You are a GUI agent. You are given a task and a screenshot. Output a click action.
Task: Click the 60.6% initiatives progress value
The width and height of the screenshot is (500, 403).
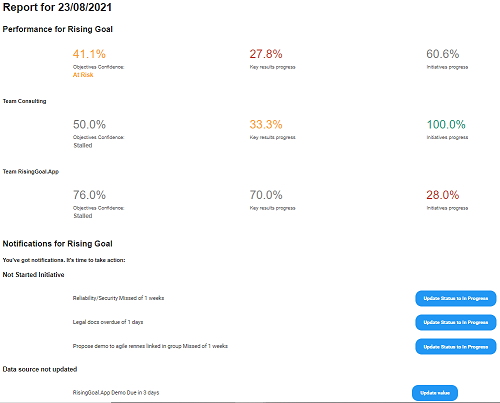click(x=443, y=54)
